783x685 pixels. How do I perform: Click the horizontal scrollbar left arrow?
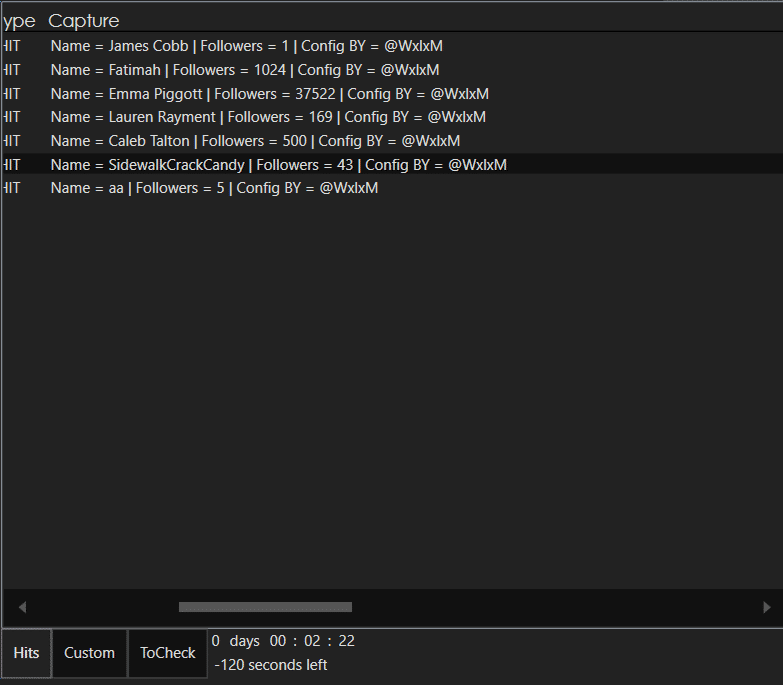(x=22, y=607)
